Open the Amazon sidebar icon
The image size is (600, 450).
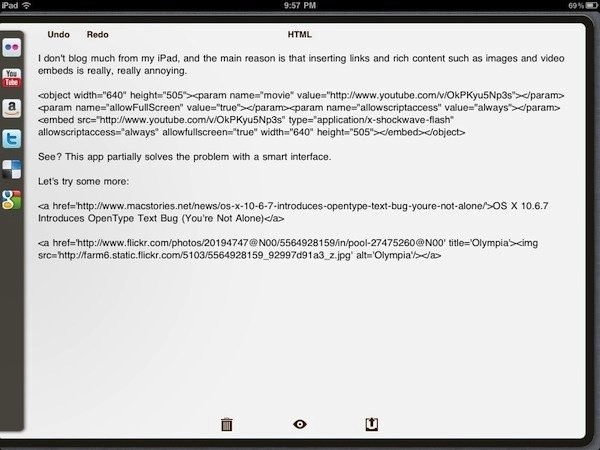point(12,109)
